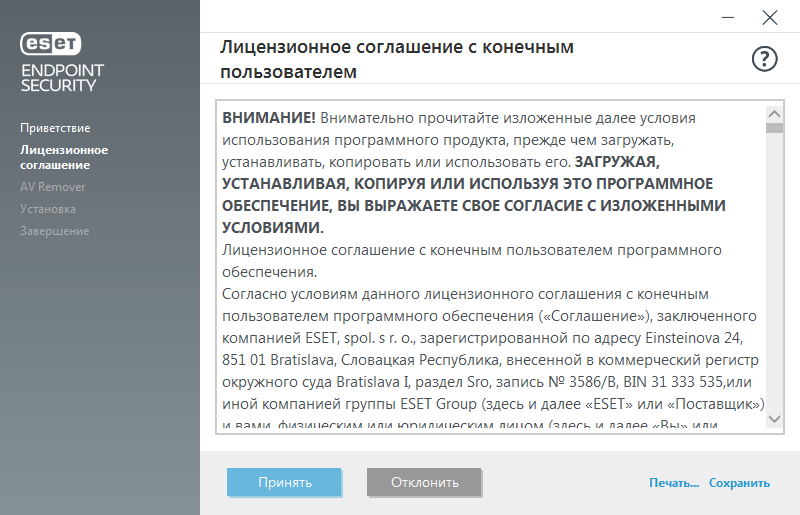Minimize the installer window

(x=728, y=17)
